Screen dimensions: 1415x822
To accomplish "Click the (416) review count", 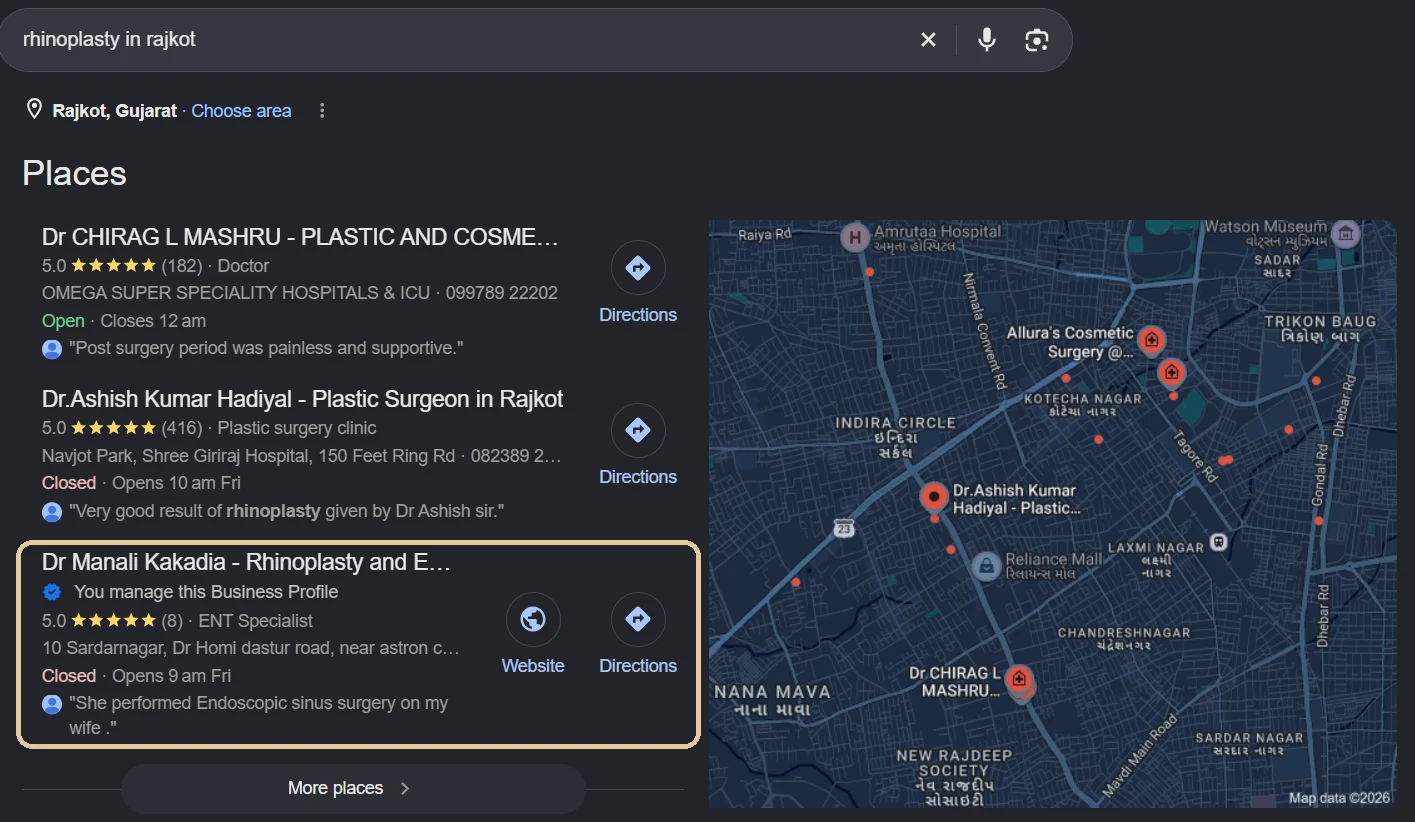I will (182, 428).
